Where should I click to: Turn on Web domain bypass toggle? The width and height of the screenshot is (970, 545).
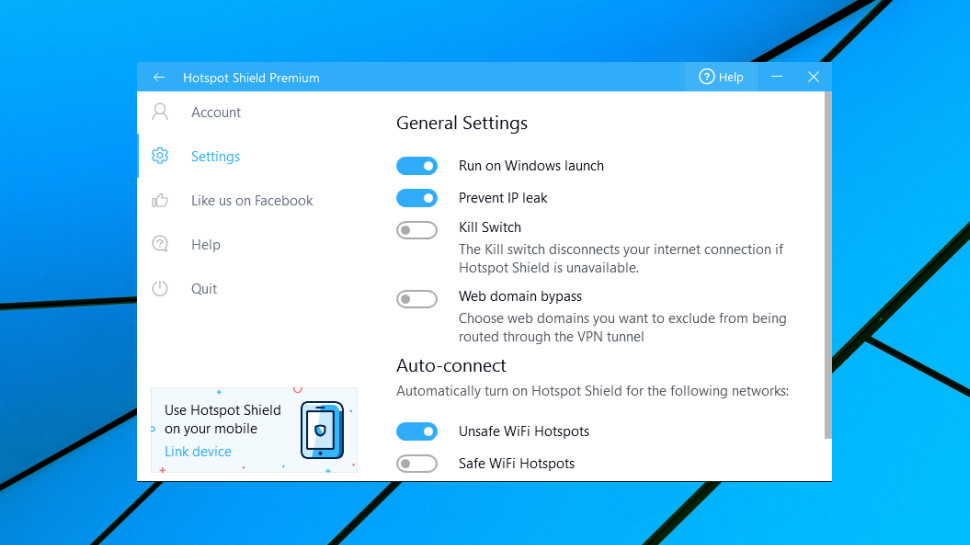[417, 299]
